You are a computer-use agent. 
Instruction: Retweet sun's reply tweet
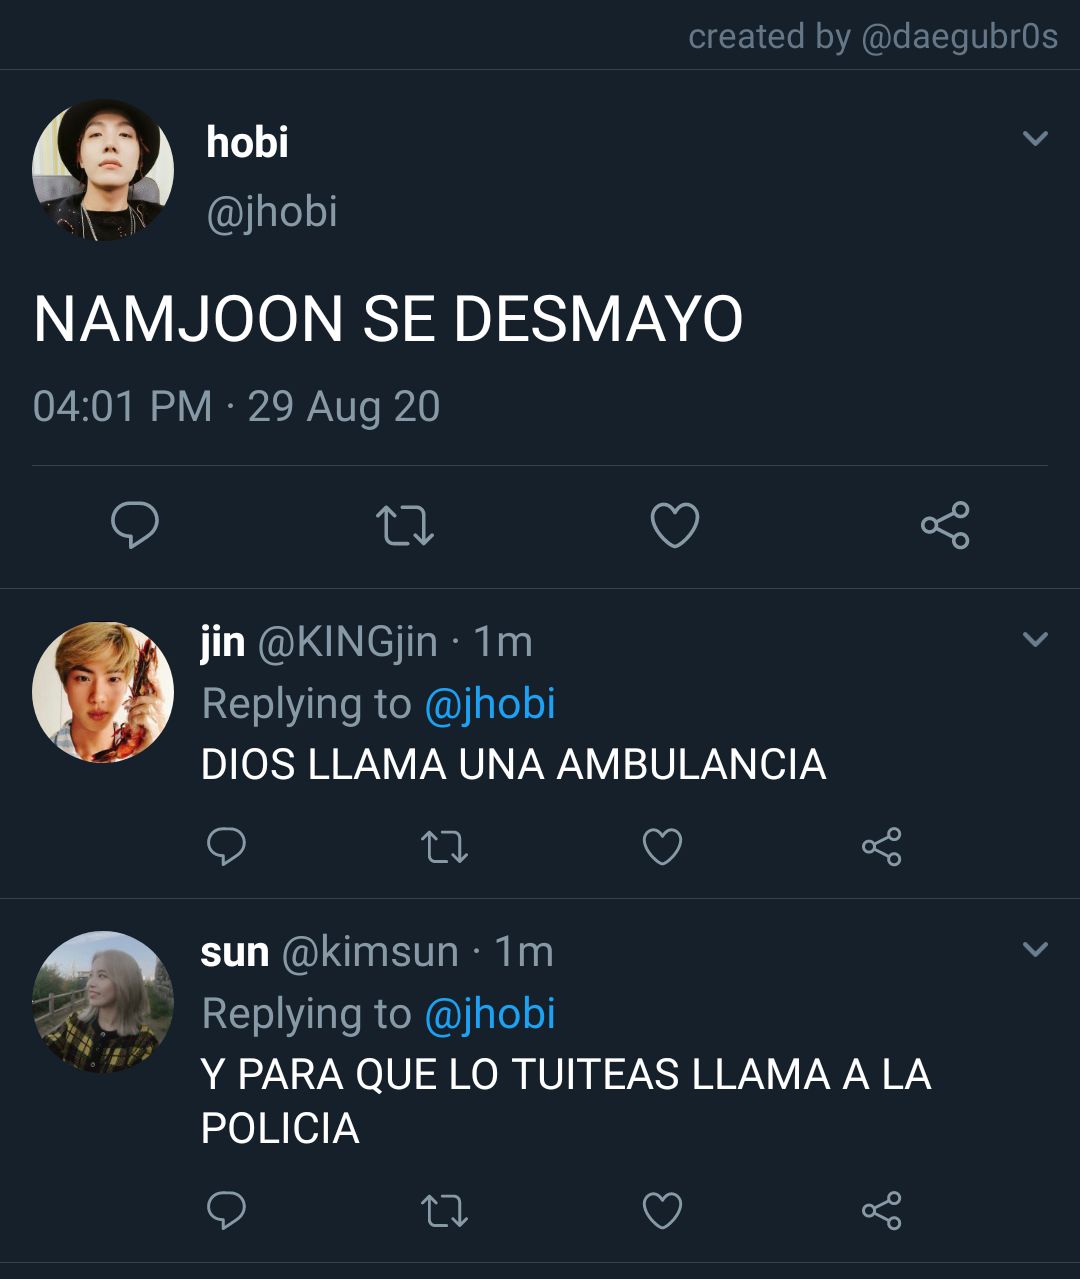(444, 1210)
